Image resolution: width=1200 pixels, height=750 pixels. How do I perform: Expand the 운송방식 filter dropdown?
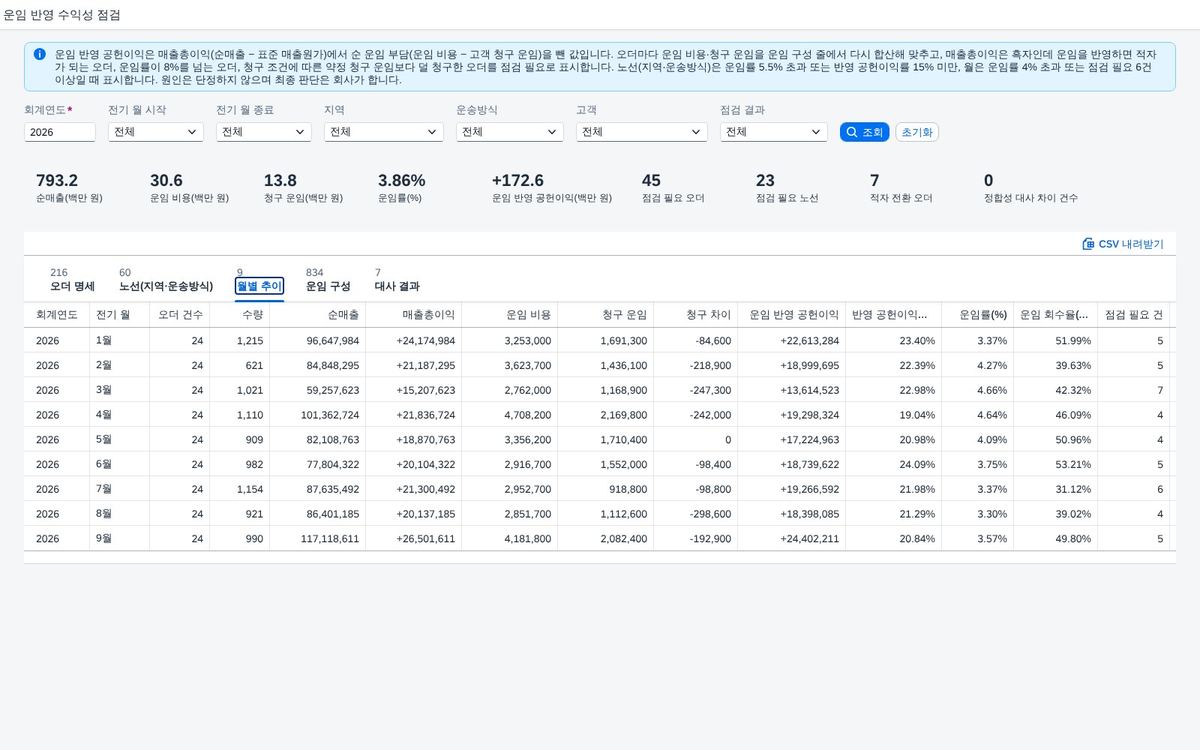[509, 132]
